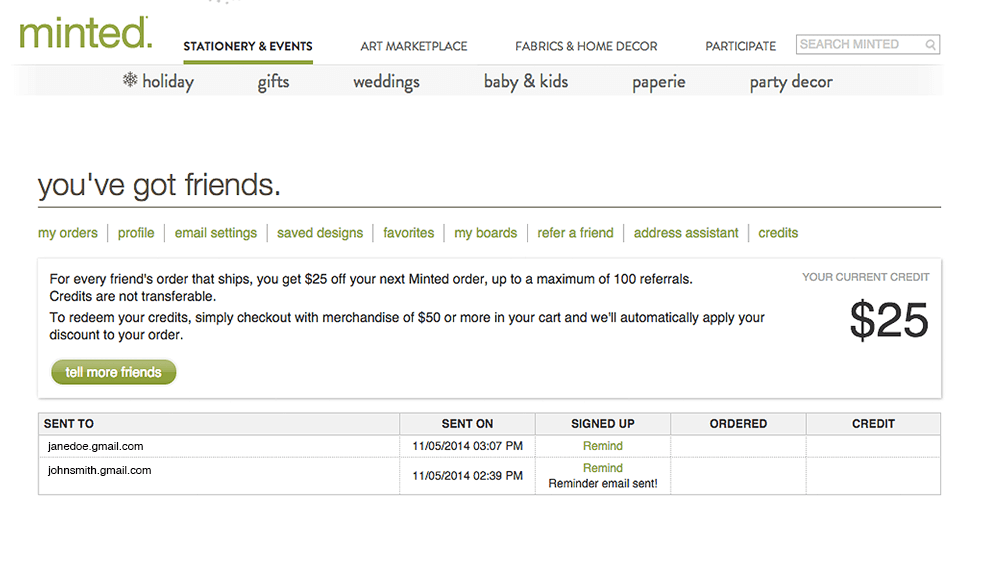1000x563 pixels.
Task: View the credits page link
Action: 778,233
